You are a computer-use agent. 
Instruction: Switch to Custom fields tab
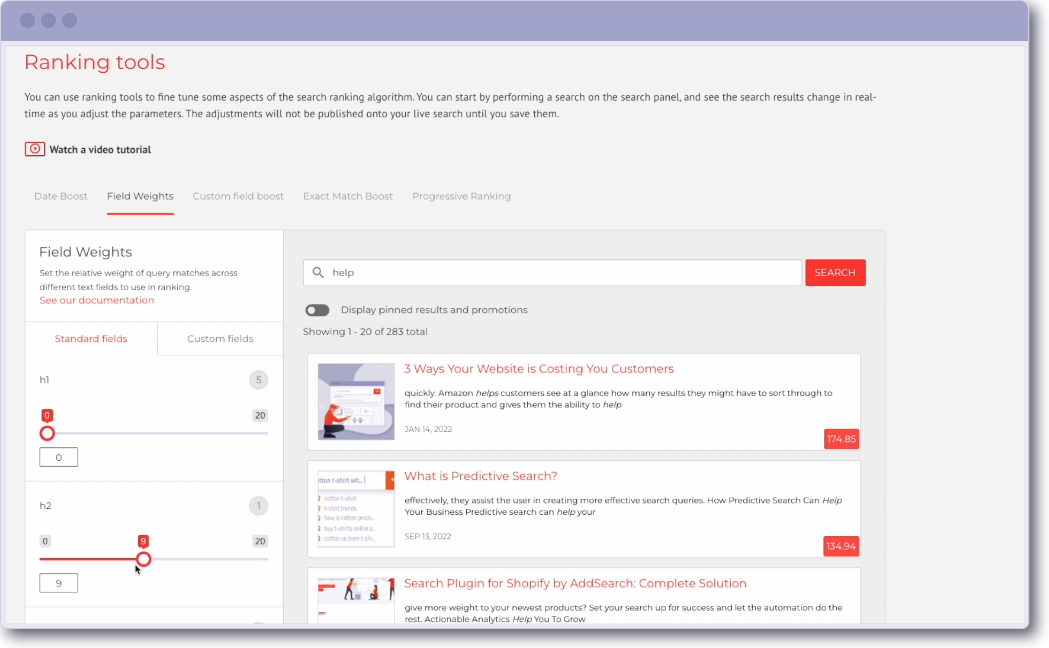220,338
